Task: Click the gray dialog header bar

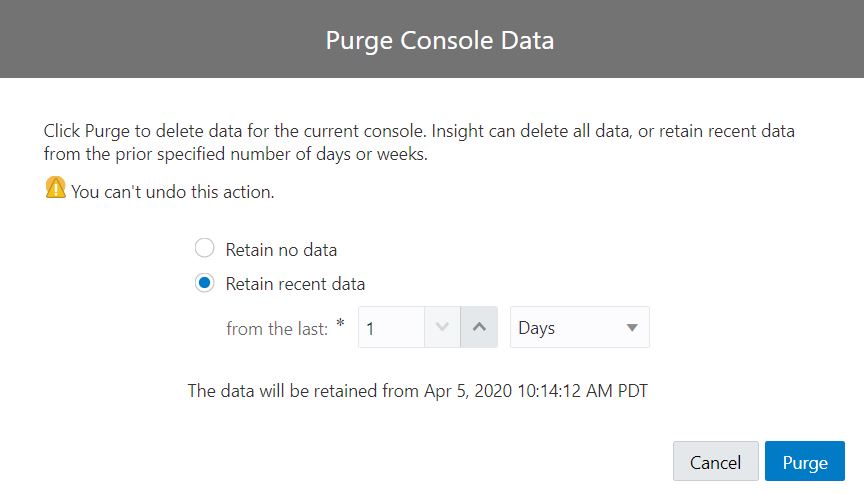Action: pos(150,40)
